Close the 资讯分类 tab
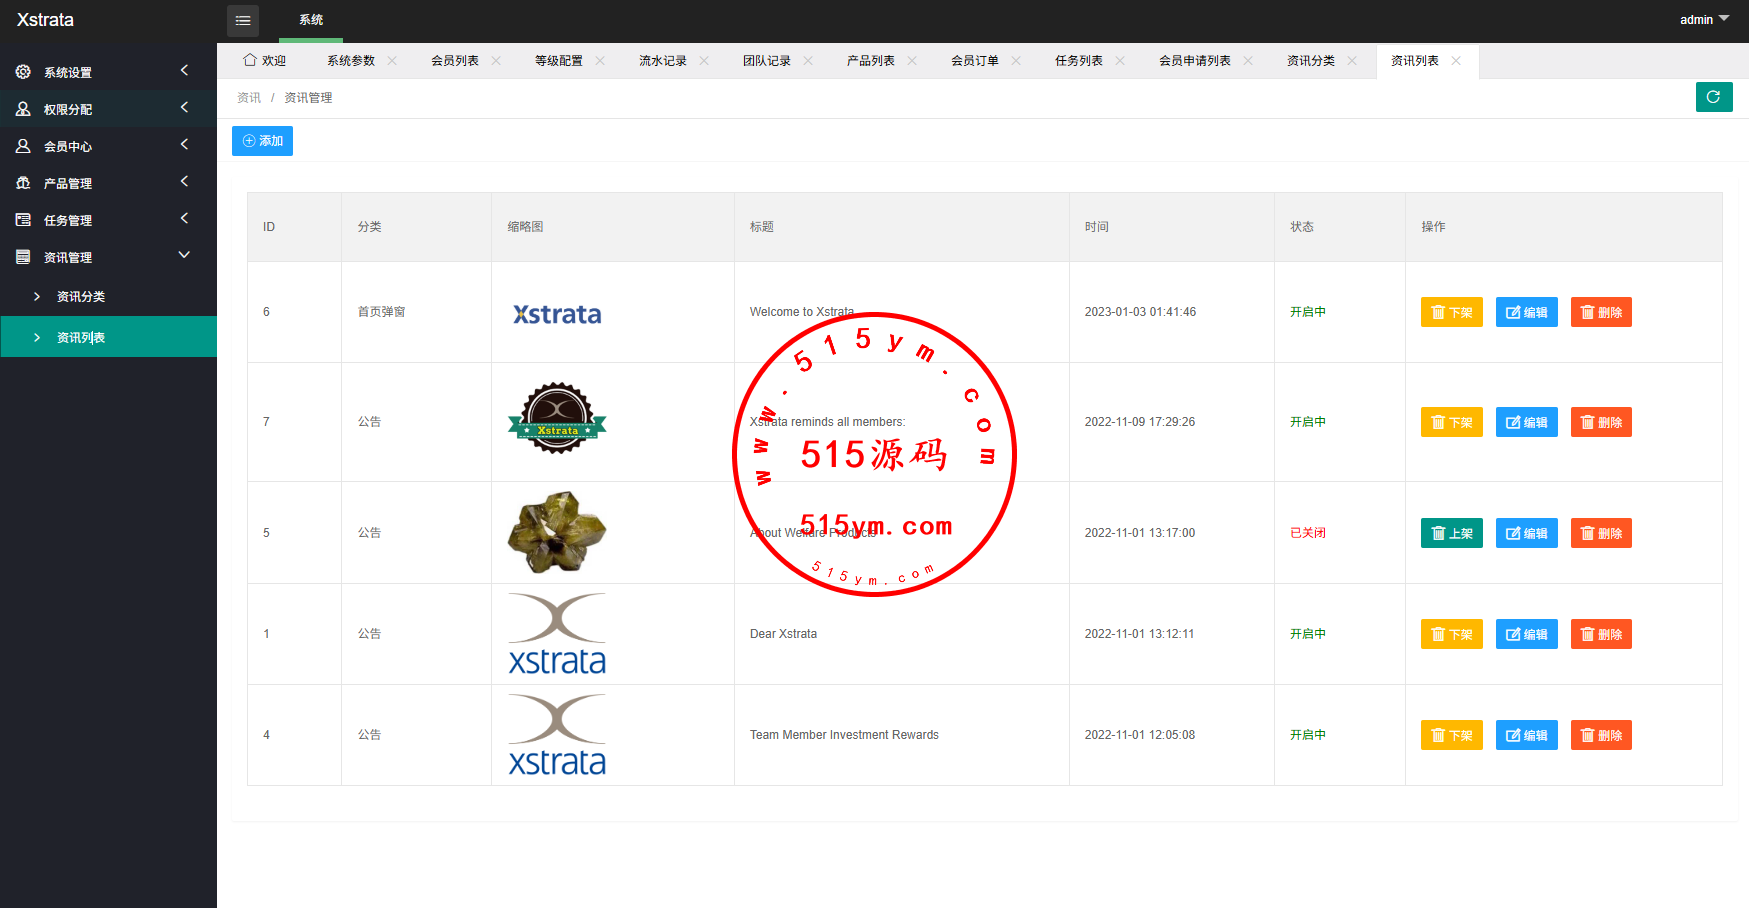Image resolution: width=1749 pixels, height=908 pixels. pos(1352,61)
